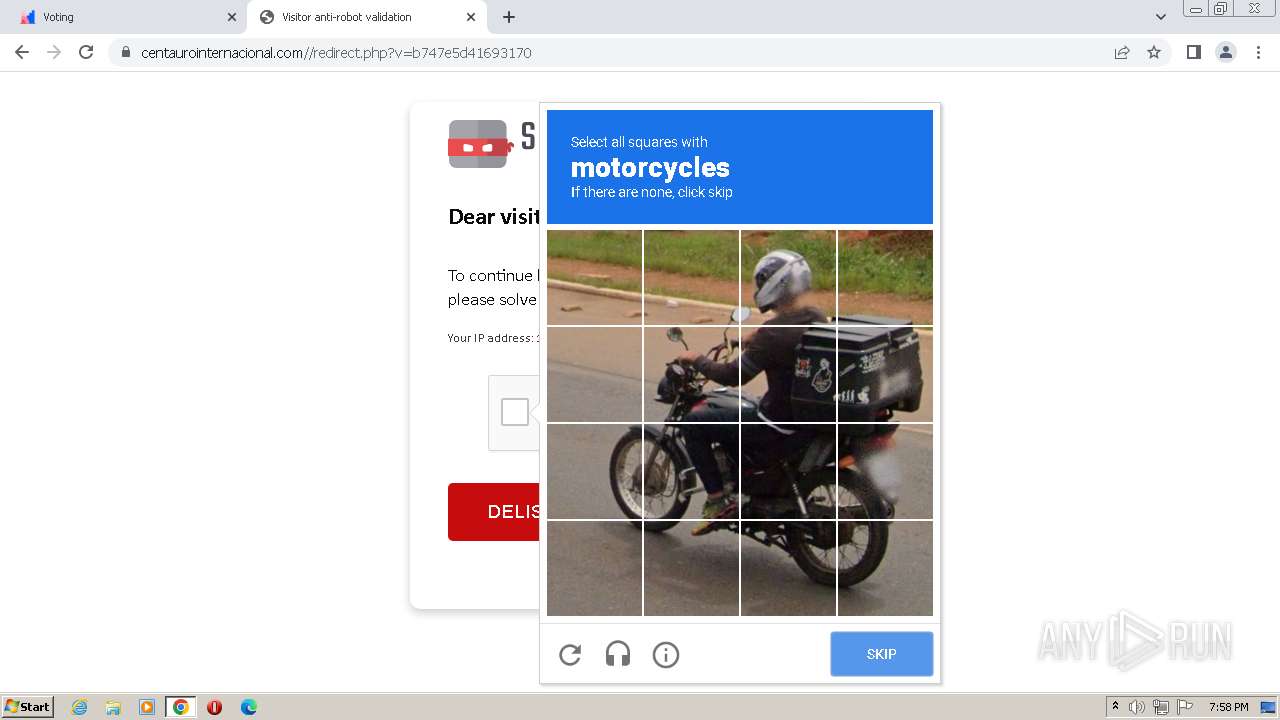The width and height of the screenshot is (1280, 720).
Task: Click the browser forward arrow
Action: pos(54,52)
